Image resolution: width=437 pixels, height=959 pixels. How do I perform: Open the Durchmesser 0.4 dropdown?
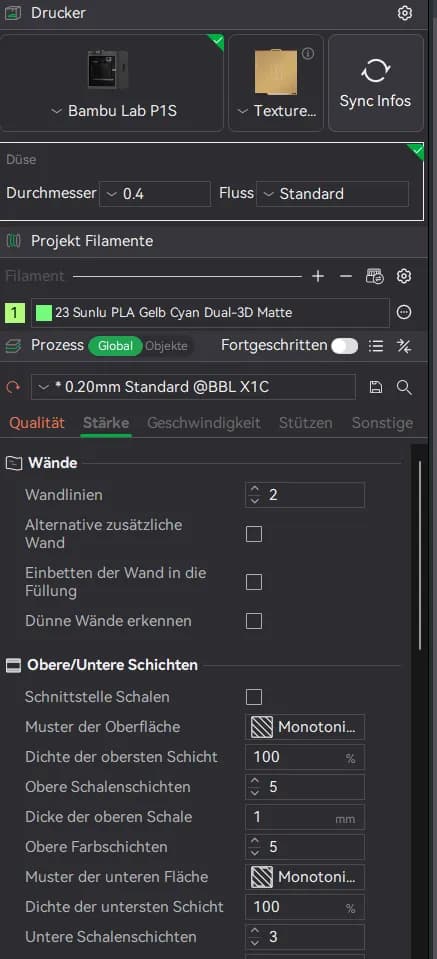[x=155, y=194]
